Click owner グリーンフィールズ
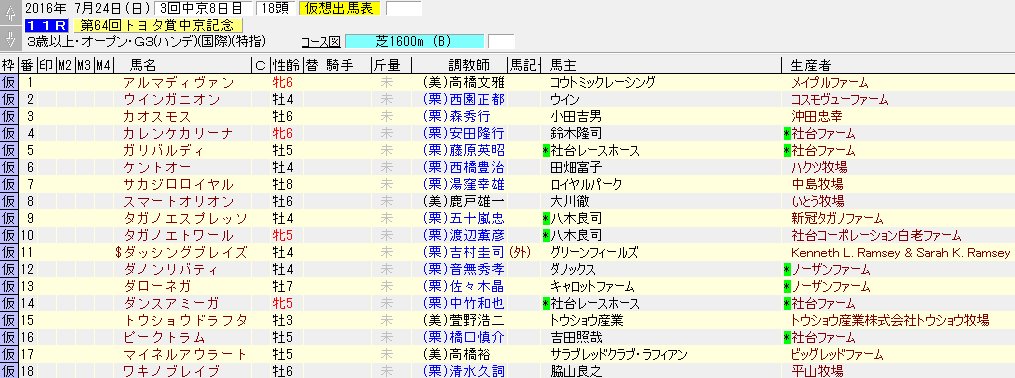This screenshot has height=378, width=1015. coord(594,252)
